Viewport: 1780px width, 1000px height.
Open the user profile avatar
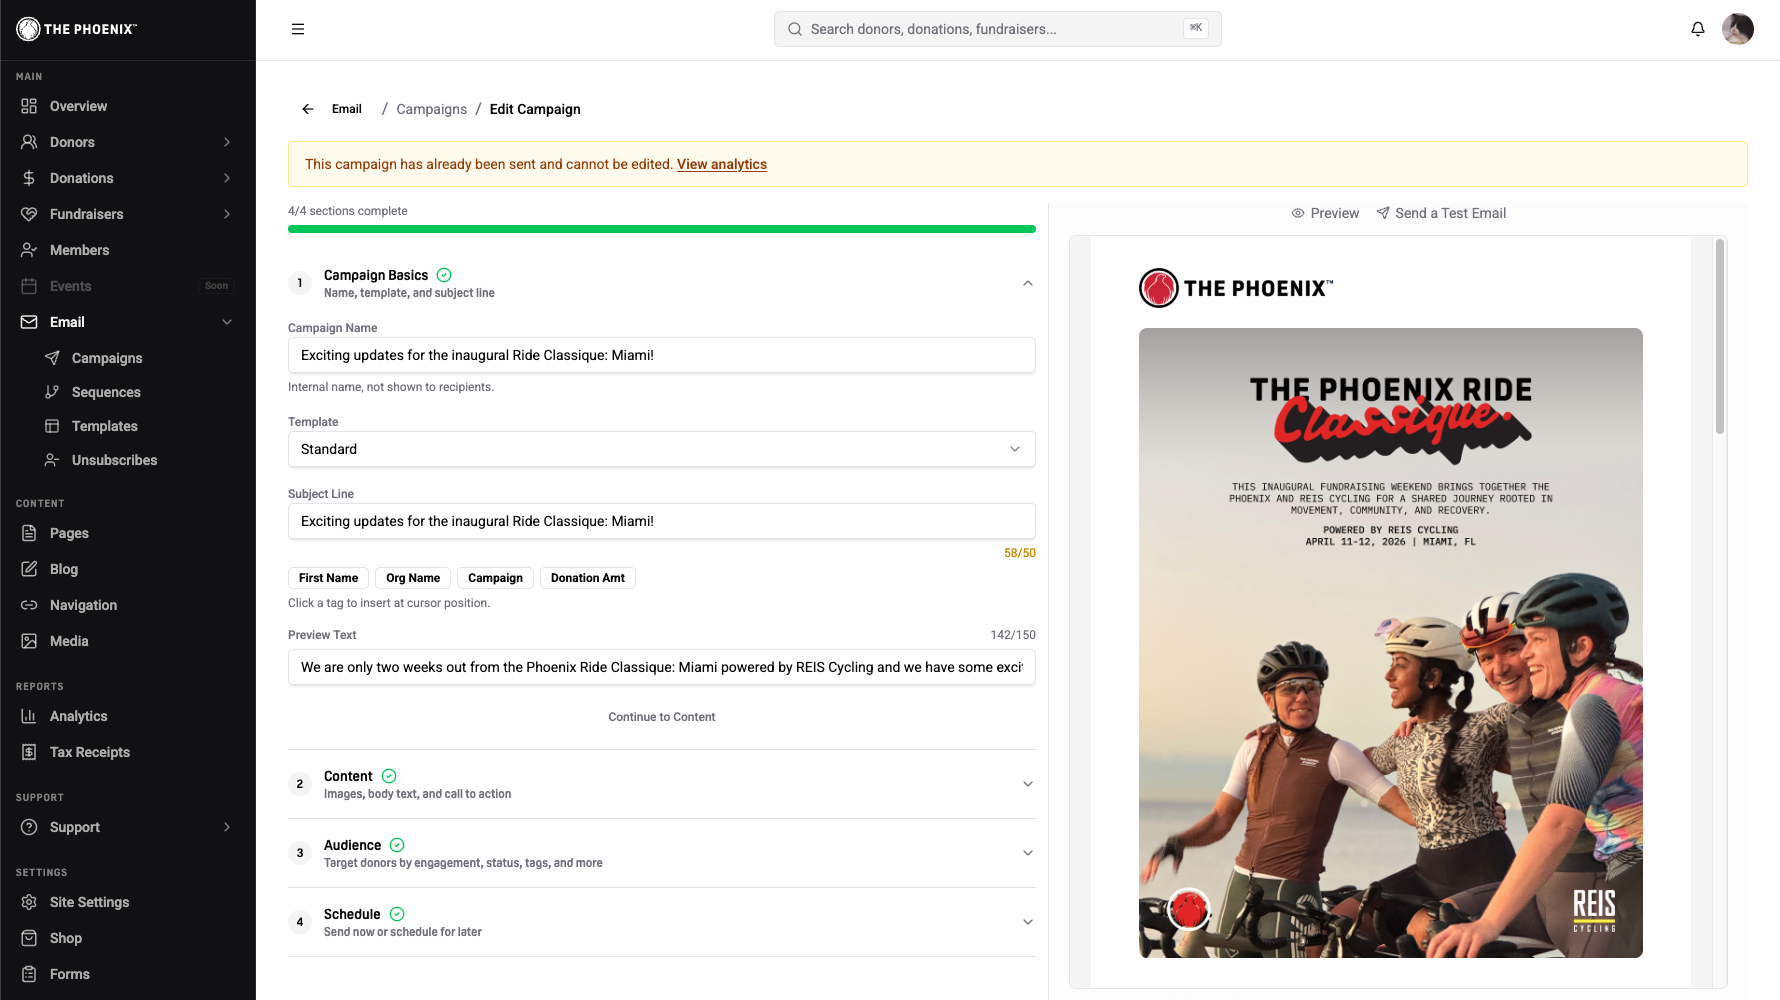pyautogui.click(x=1737, y=29)
